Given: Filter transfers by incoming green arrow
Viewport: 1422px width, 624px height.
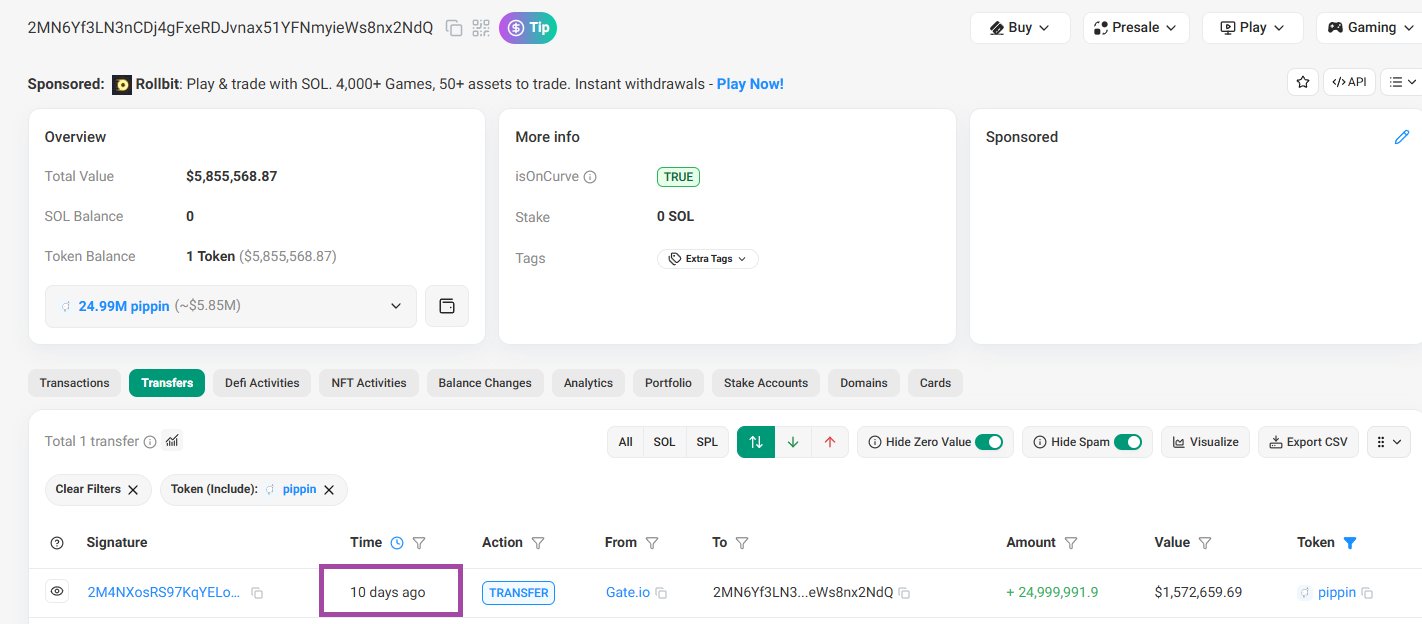Looking at the screenshot, I should tap(793, 442).
